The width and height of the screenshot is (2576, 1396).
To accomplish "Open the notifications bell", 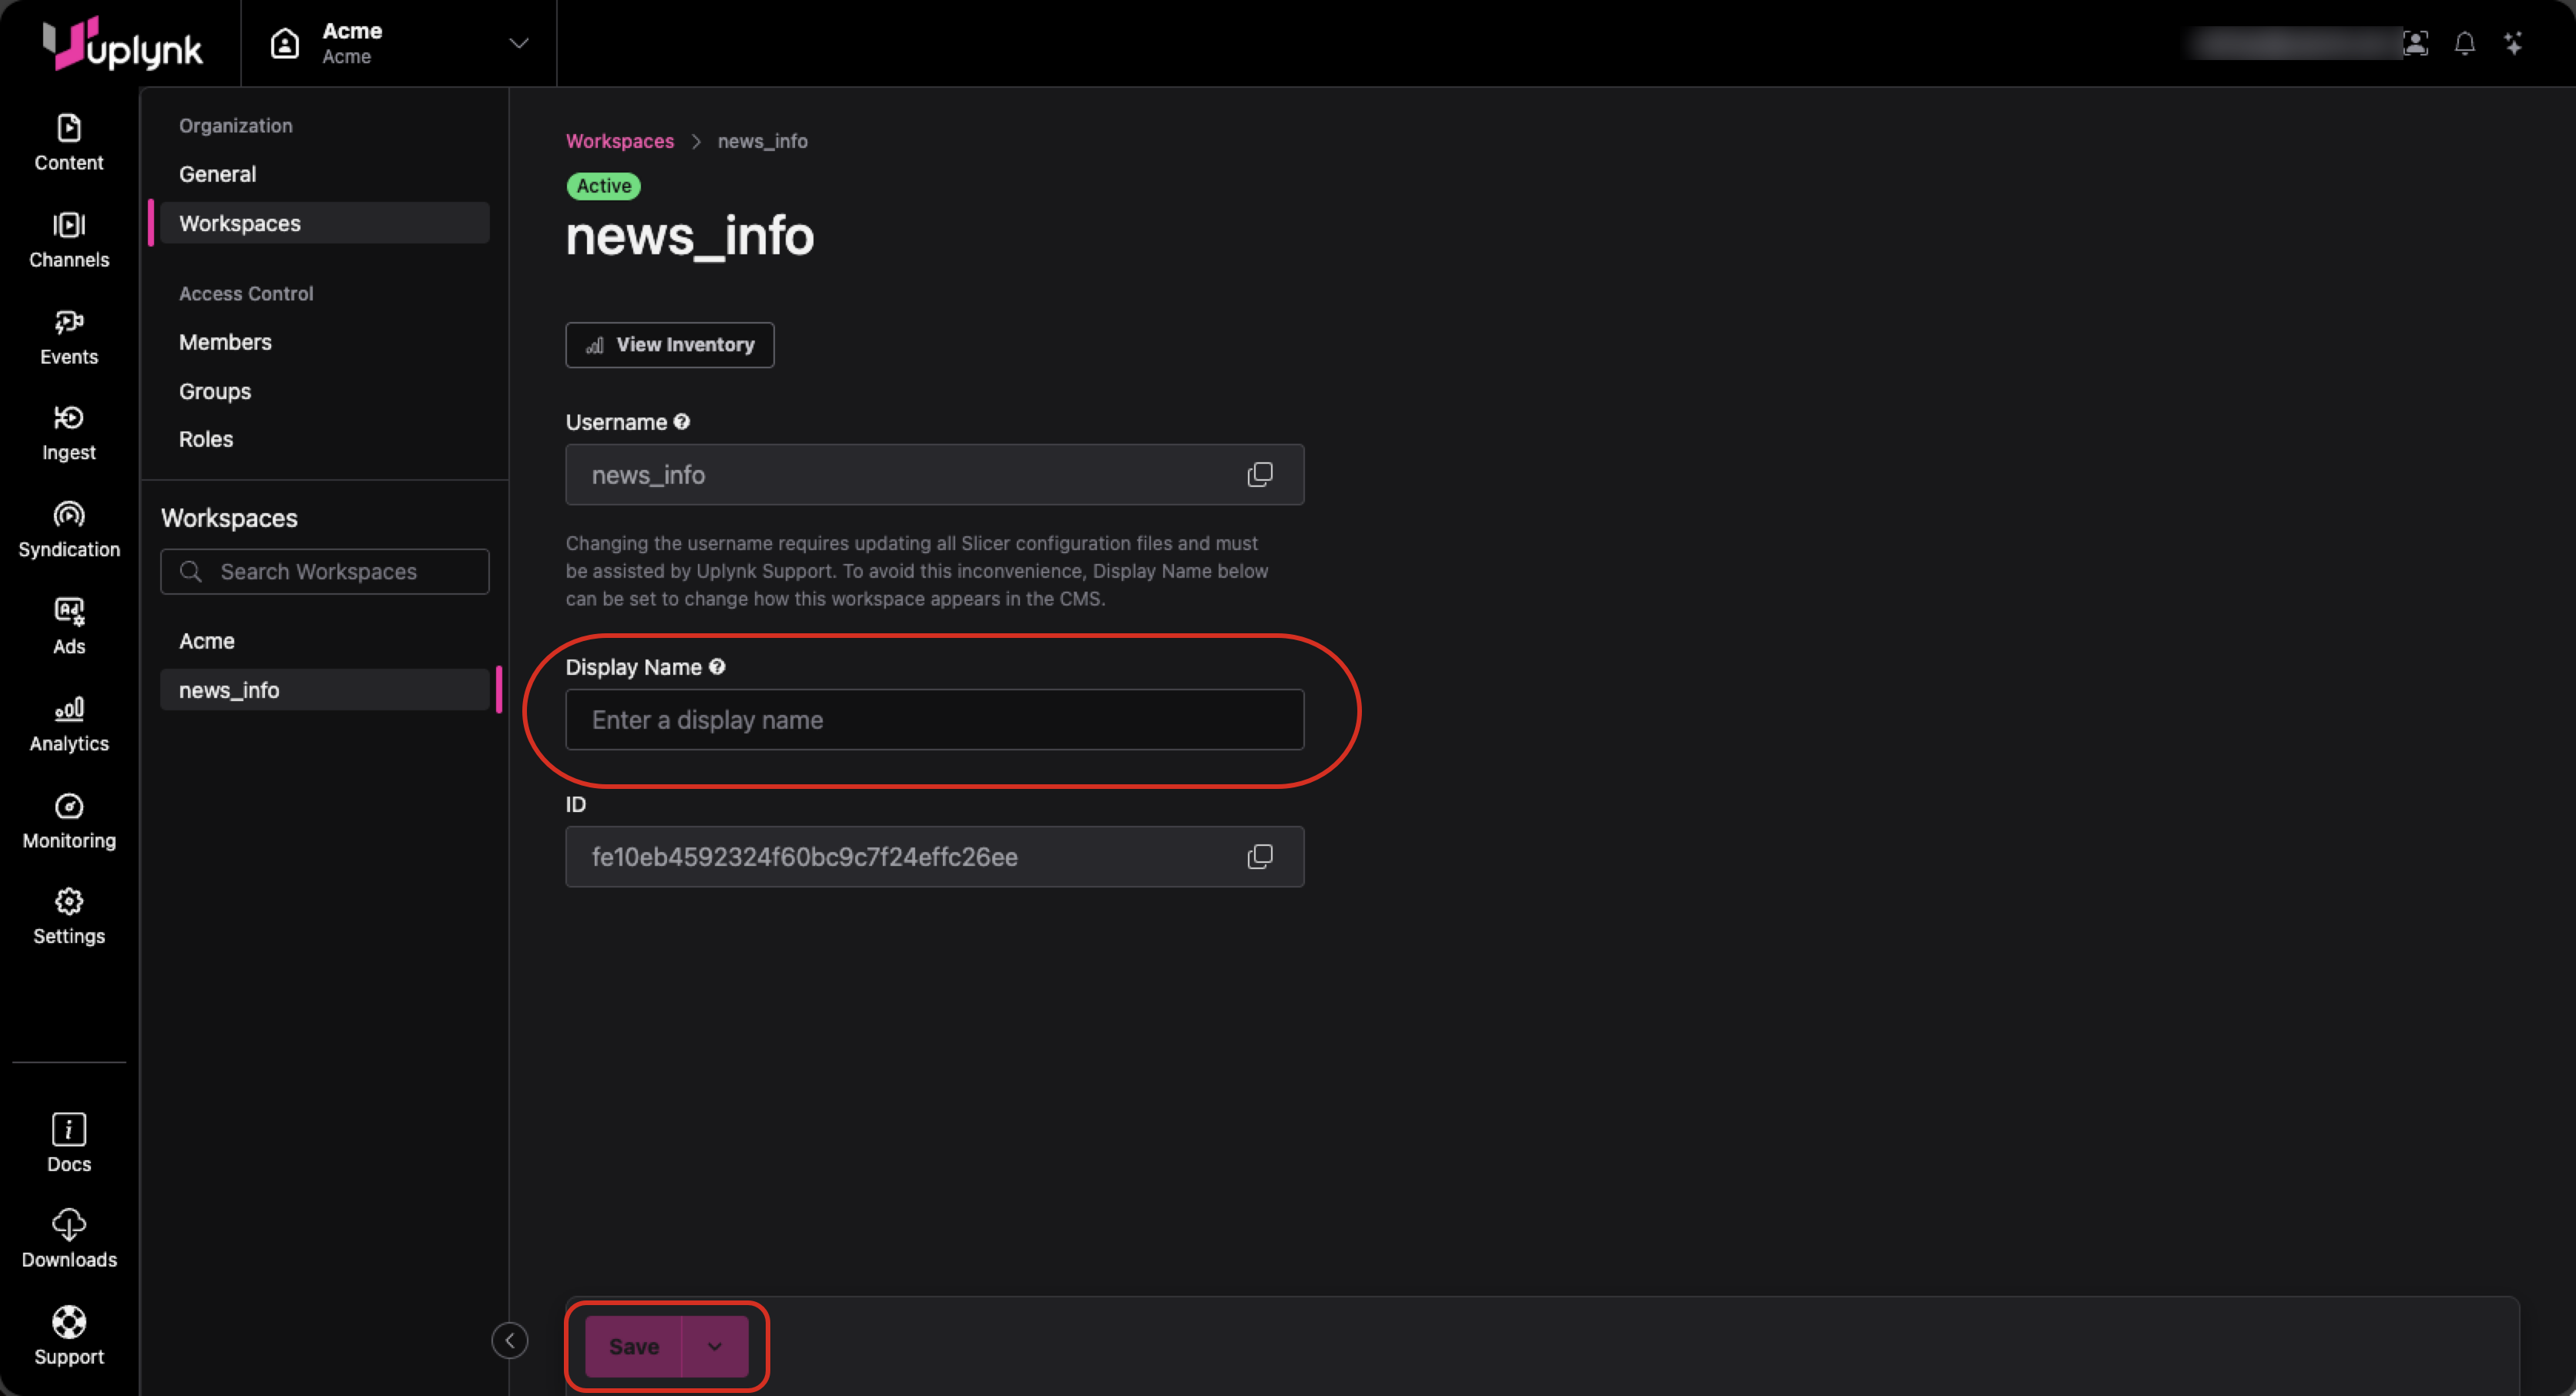I will coord(2464,43).
